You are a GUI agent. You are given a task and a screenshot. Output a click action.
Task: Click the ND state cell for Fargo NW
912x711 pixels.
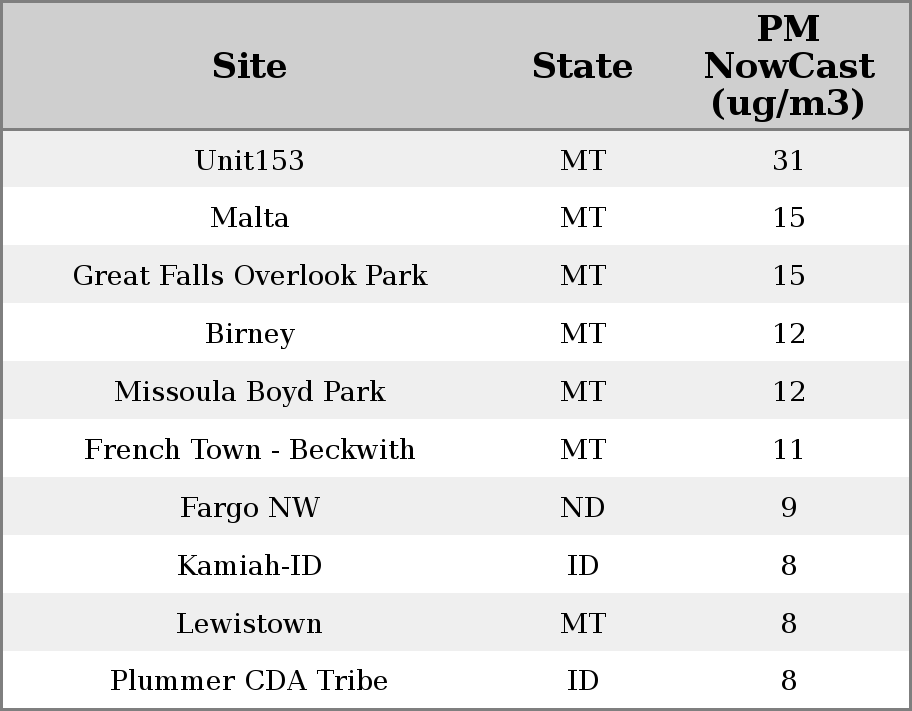pos(582,508)
